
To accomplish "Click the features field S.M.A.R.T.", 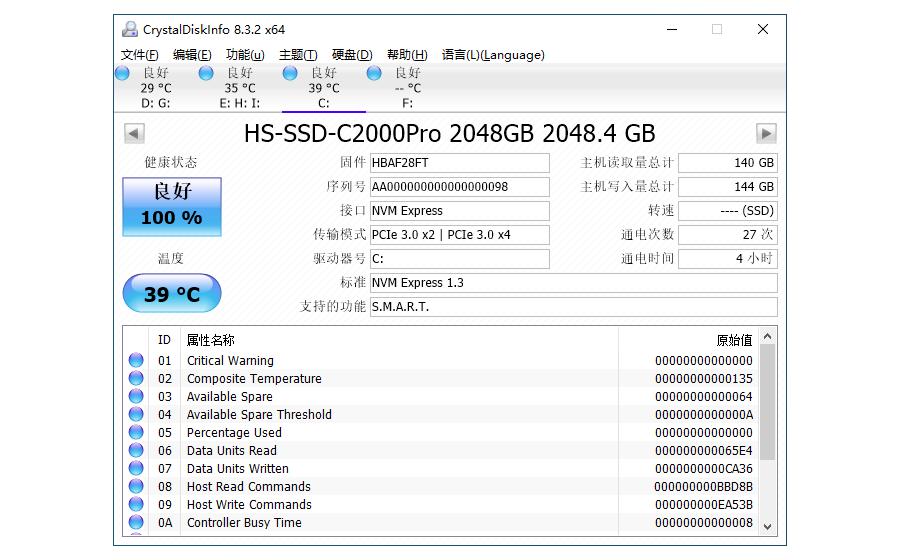I will point(573,307).
